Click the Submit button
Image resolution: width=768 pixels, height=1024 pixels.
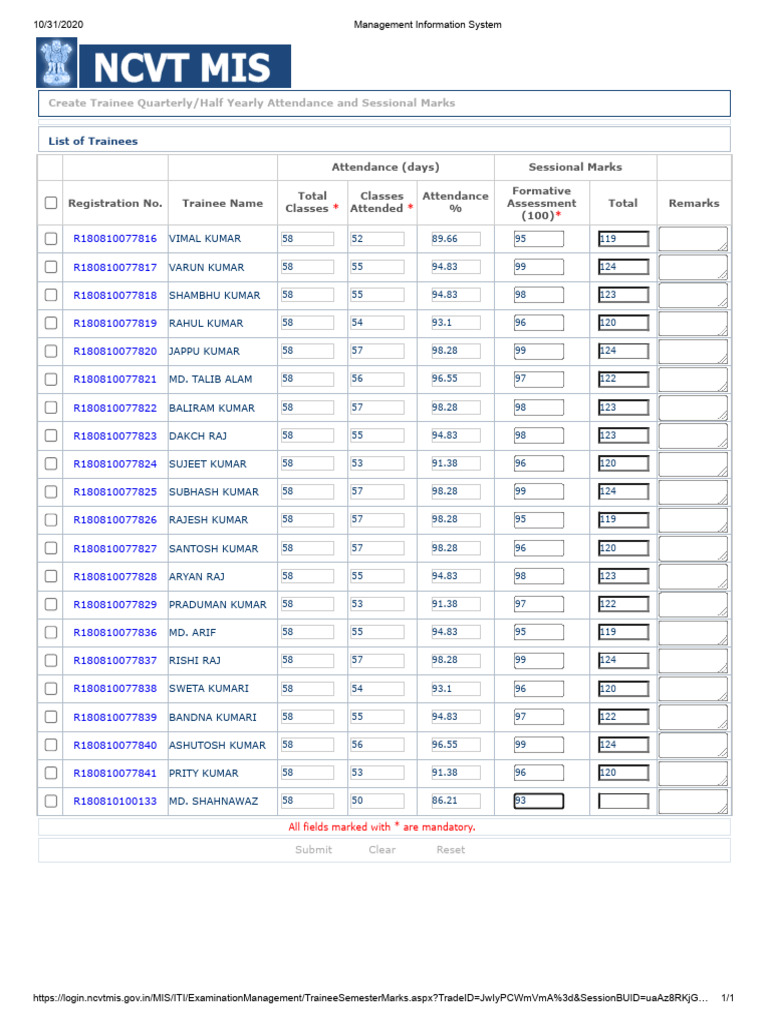click(x=313, y=850)
